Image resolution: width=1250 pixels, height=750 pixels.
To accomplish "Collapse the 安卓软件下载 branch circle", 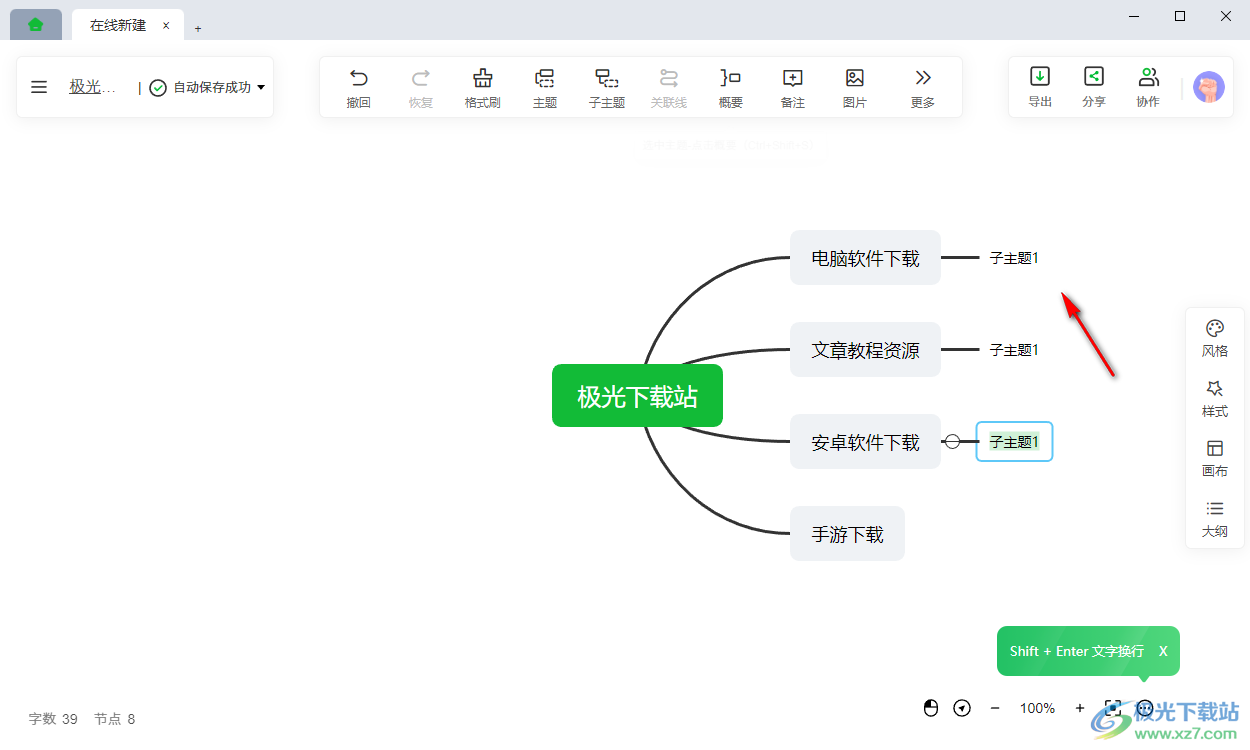I will [952, 441].
